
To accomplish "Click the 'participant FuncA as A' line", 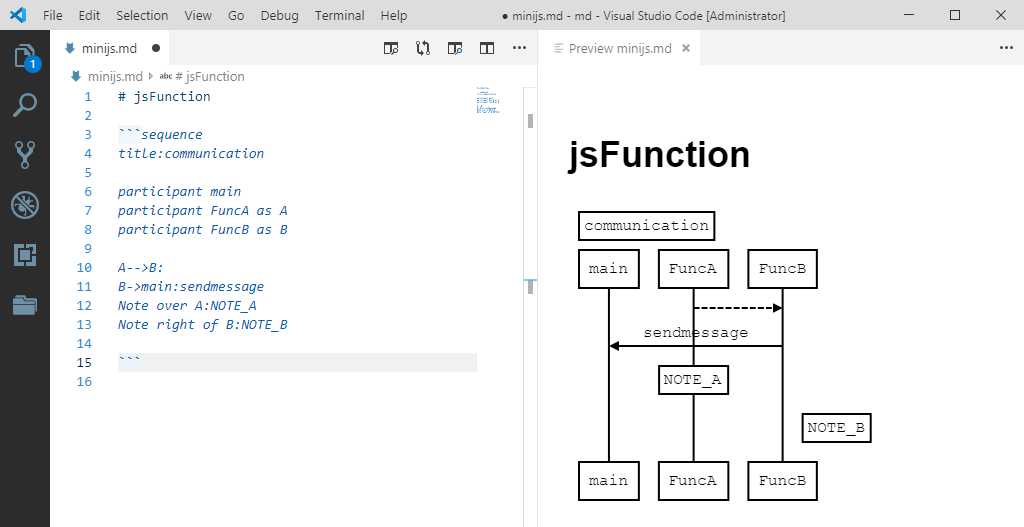I will coord(203,211).
